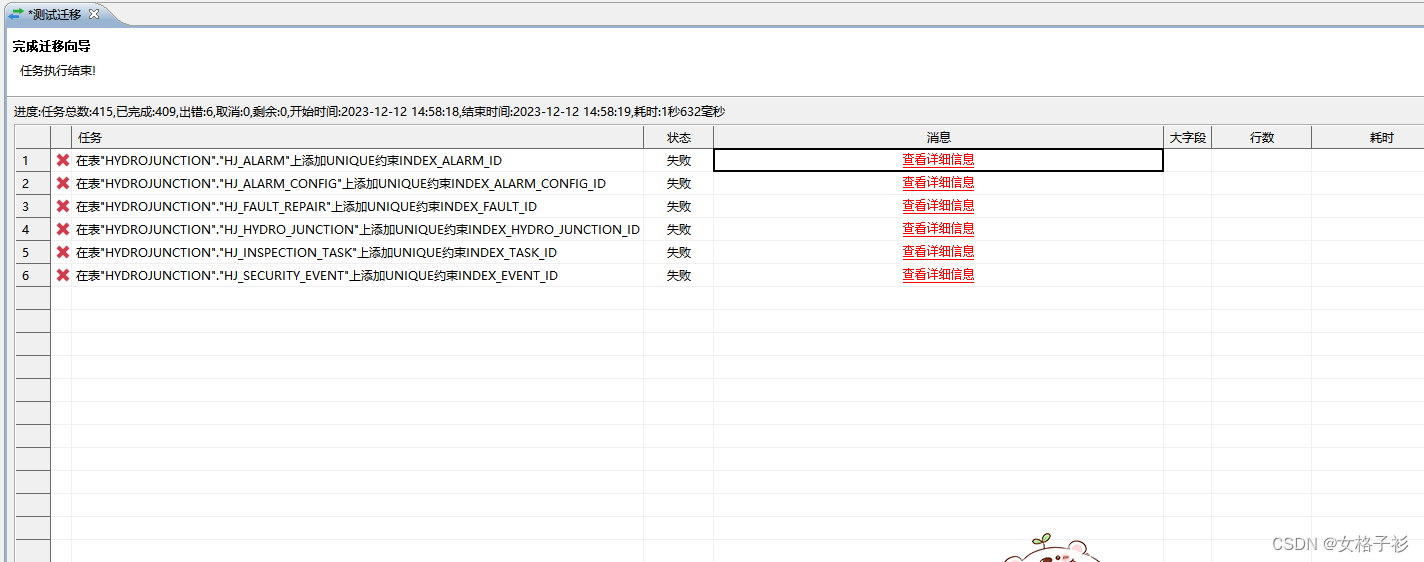Select row number 6 header
The height and width of the screenshot is (562, 1424).
point(33,275)
